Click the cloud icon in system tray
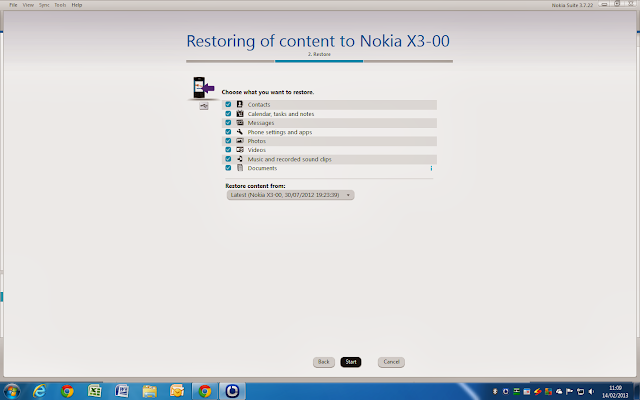Screen dimensions: 640x400 (x=559, y=391)
